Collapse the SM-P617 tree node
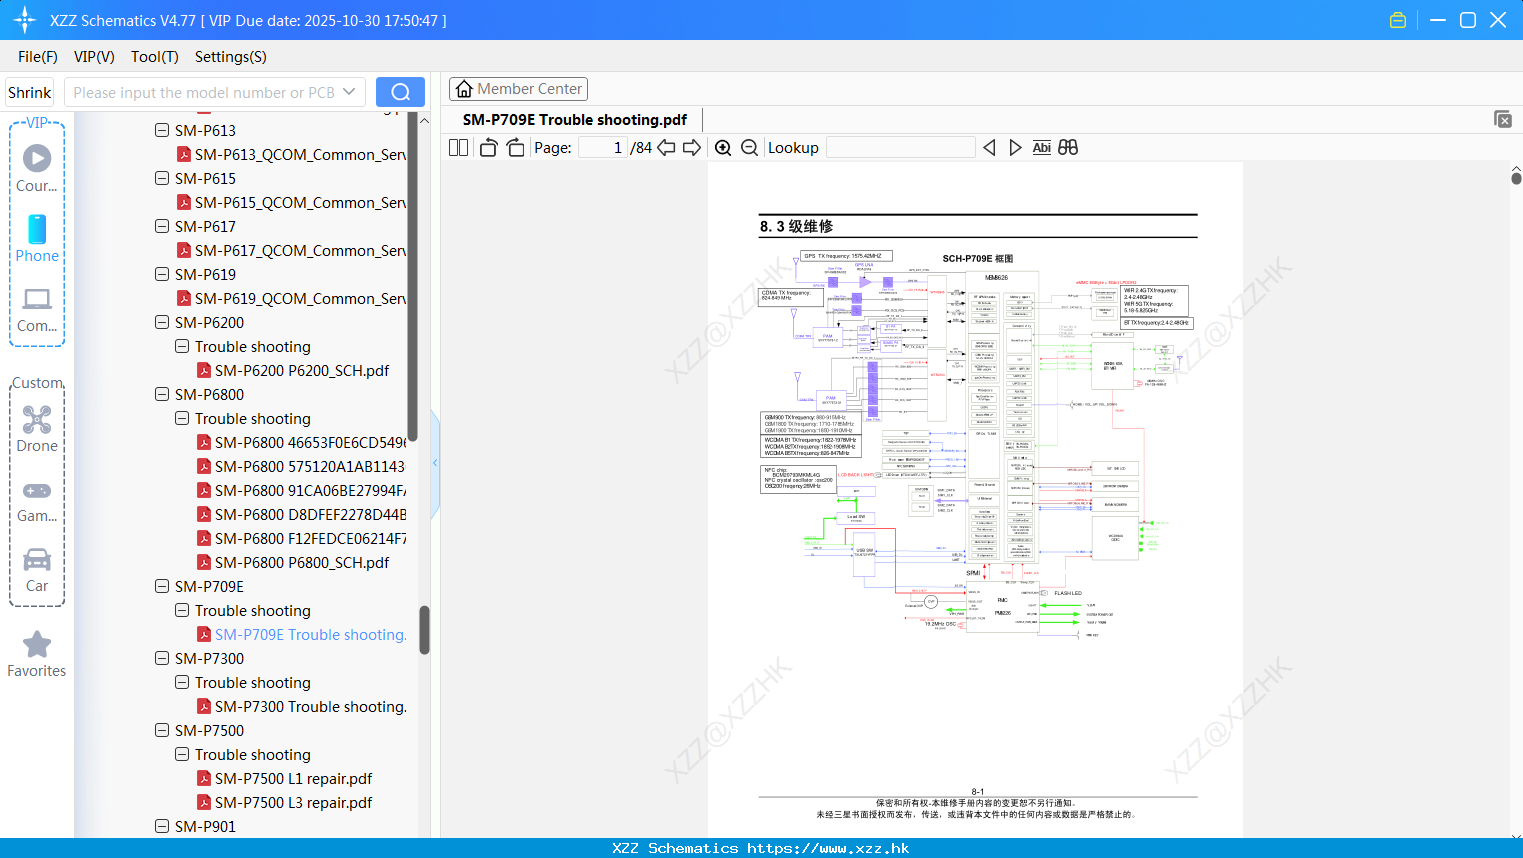The width and height of the screenshot is (1523, 858). 162,226
